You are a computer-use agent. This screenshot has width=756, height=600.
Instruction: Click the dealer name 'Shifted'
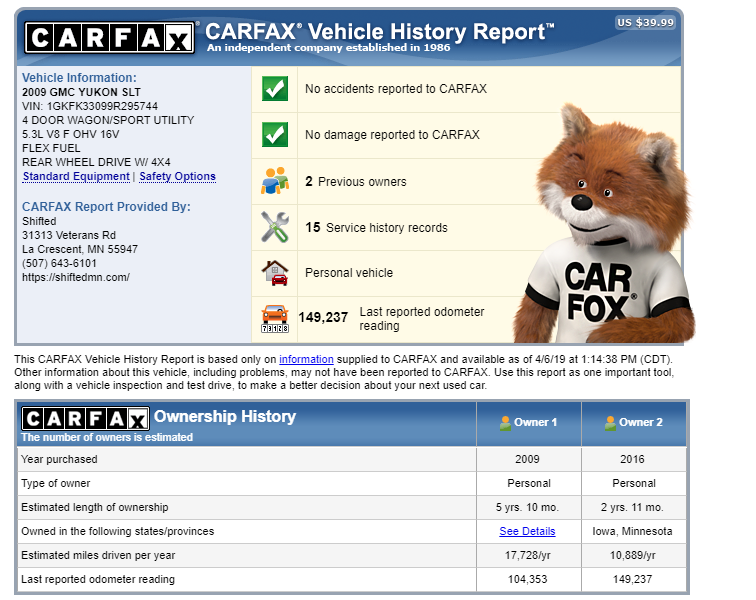(39, 221)
